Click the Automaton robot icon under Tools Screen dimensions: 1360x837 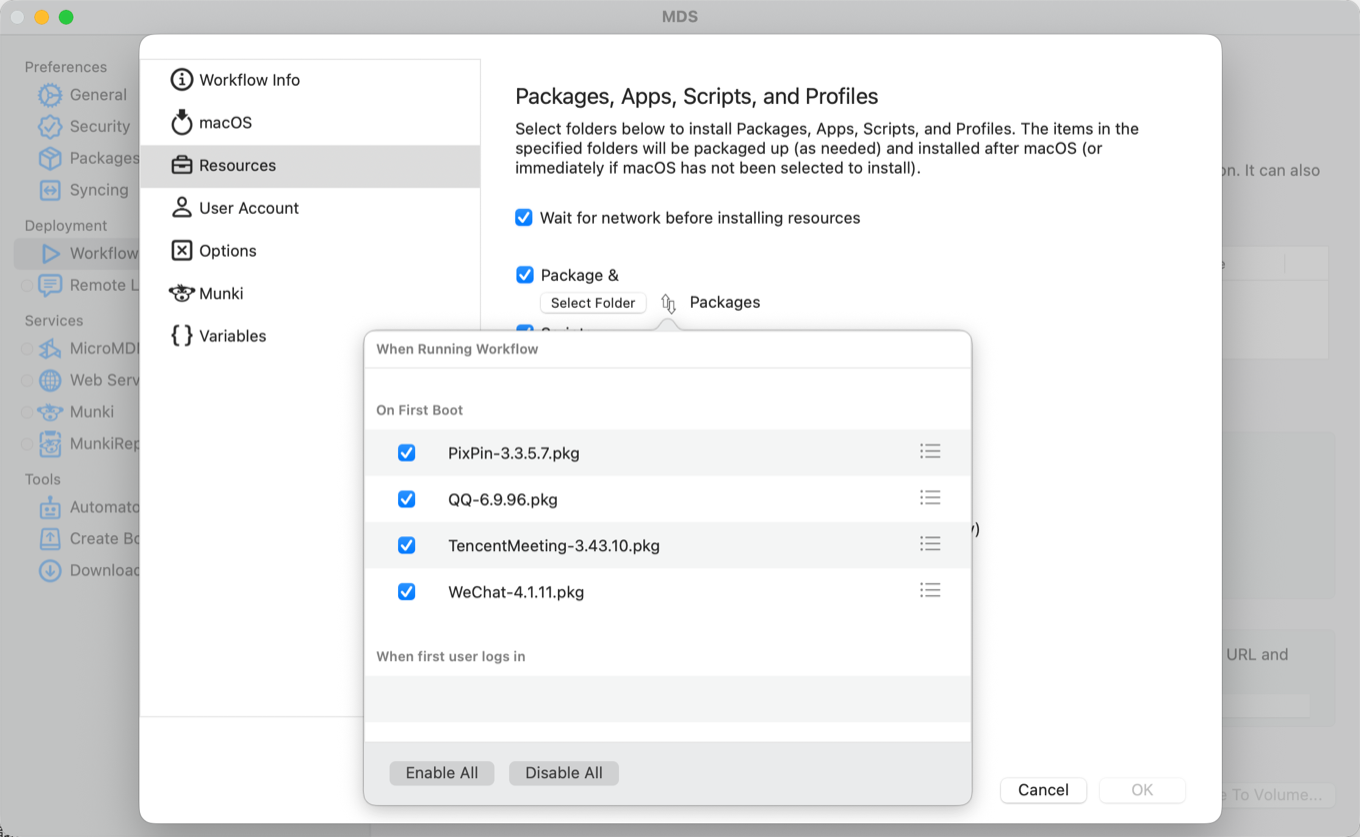point(50,507)
